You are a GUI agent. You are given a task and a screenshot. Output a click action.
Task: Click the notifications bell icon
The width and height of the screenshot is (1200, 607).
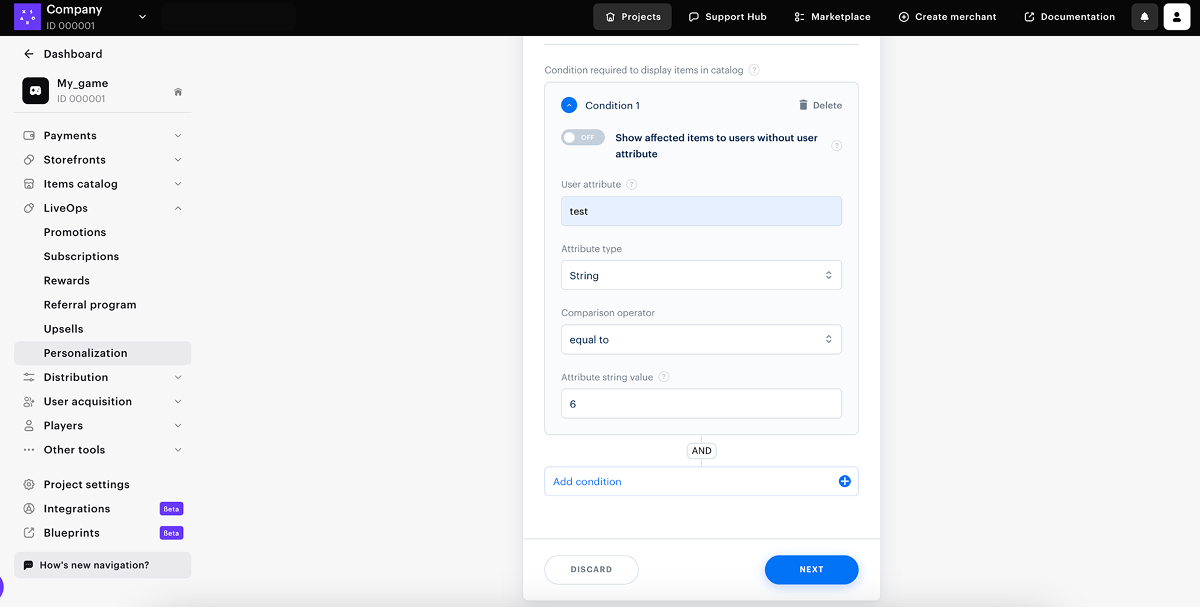[1144, 17]
